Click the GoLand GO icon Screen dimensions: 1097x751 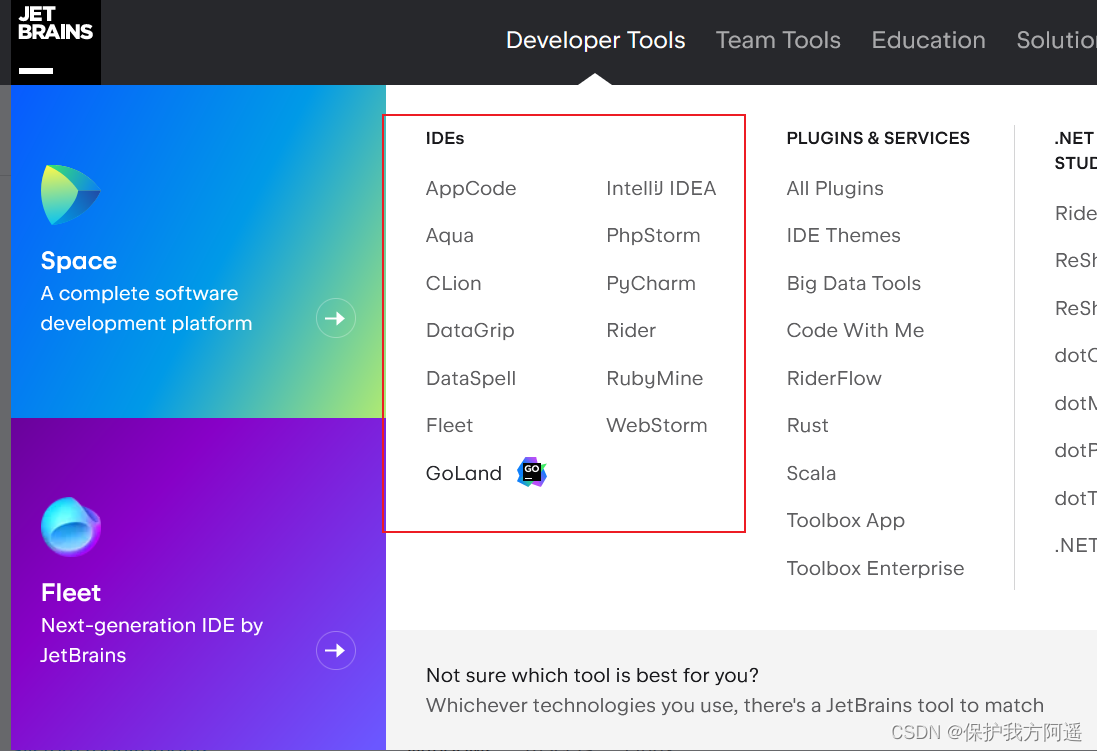(x=532, y=472)
